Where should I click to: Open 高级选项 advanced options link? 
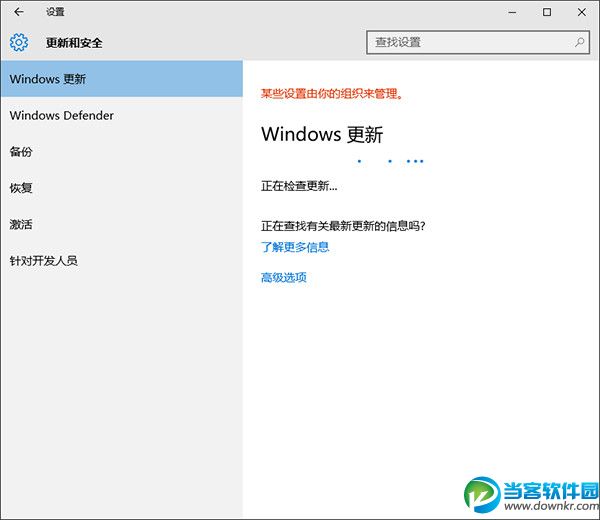284,277
